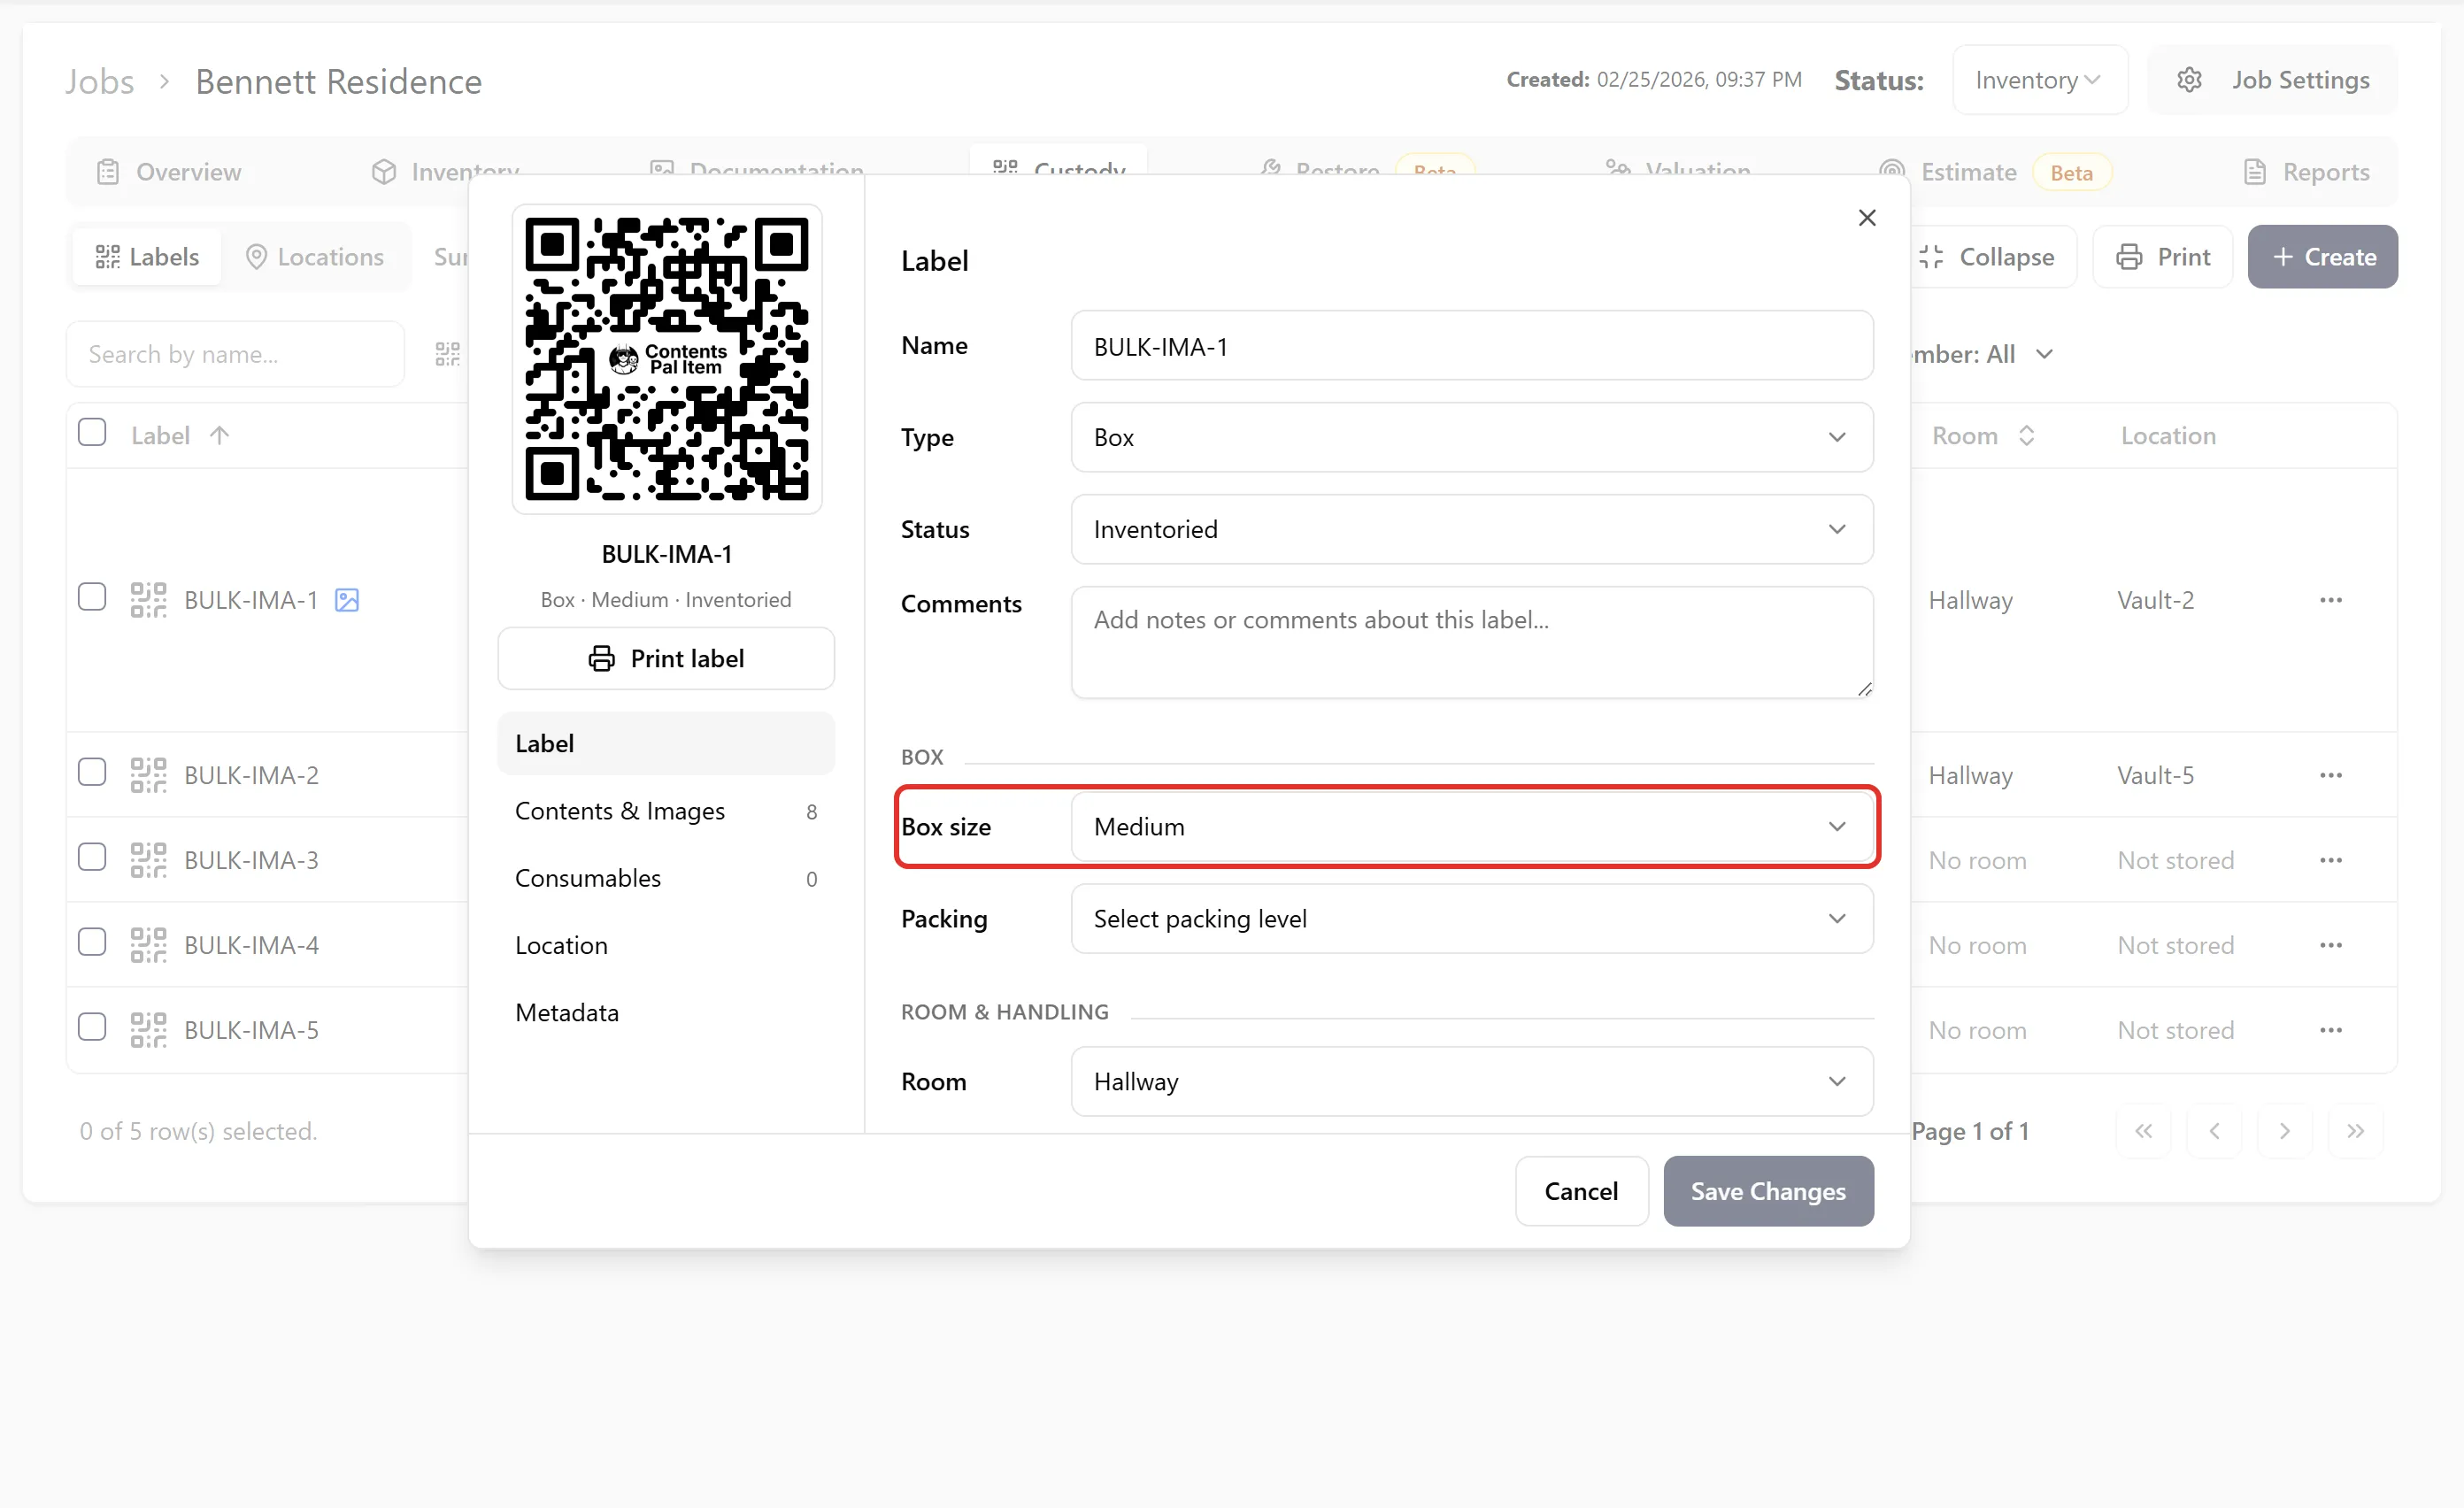Click the Print label button
2464x1508 pixels.
(666, 658)
